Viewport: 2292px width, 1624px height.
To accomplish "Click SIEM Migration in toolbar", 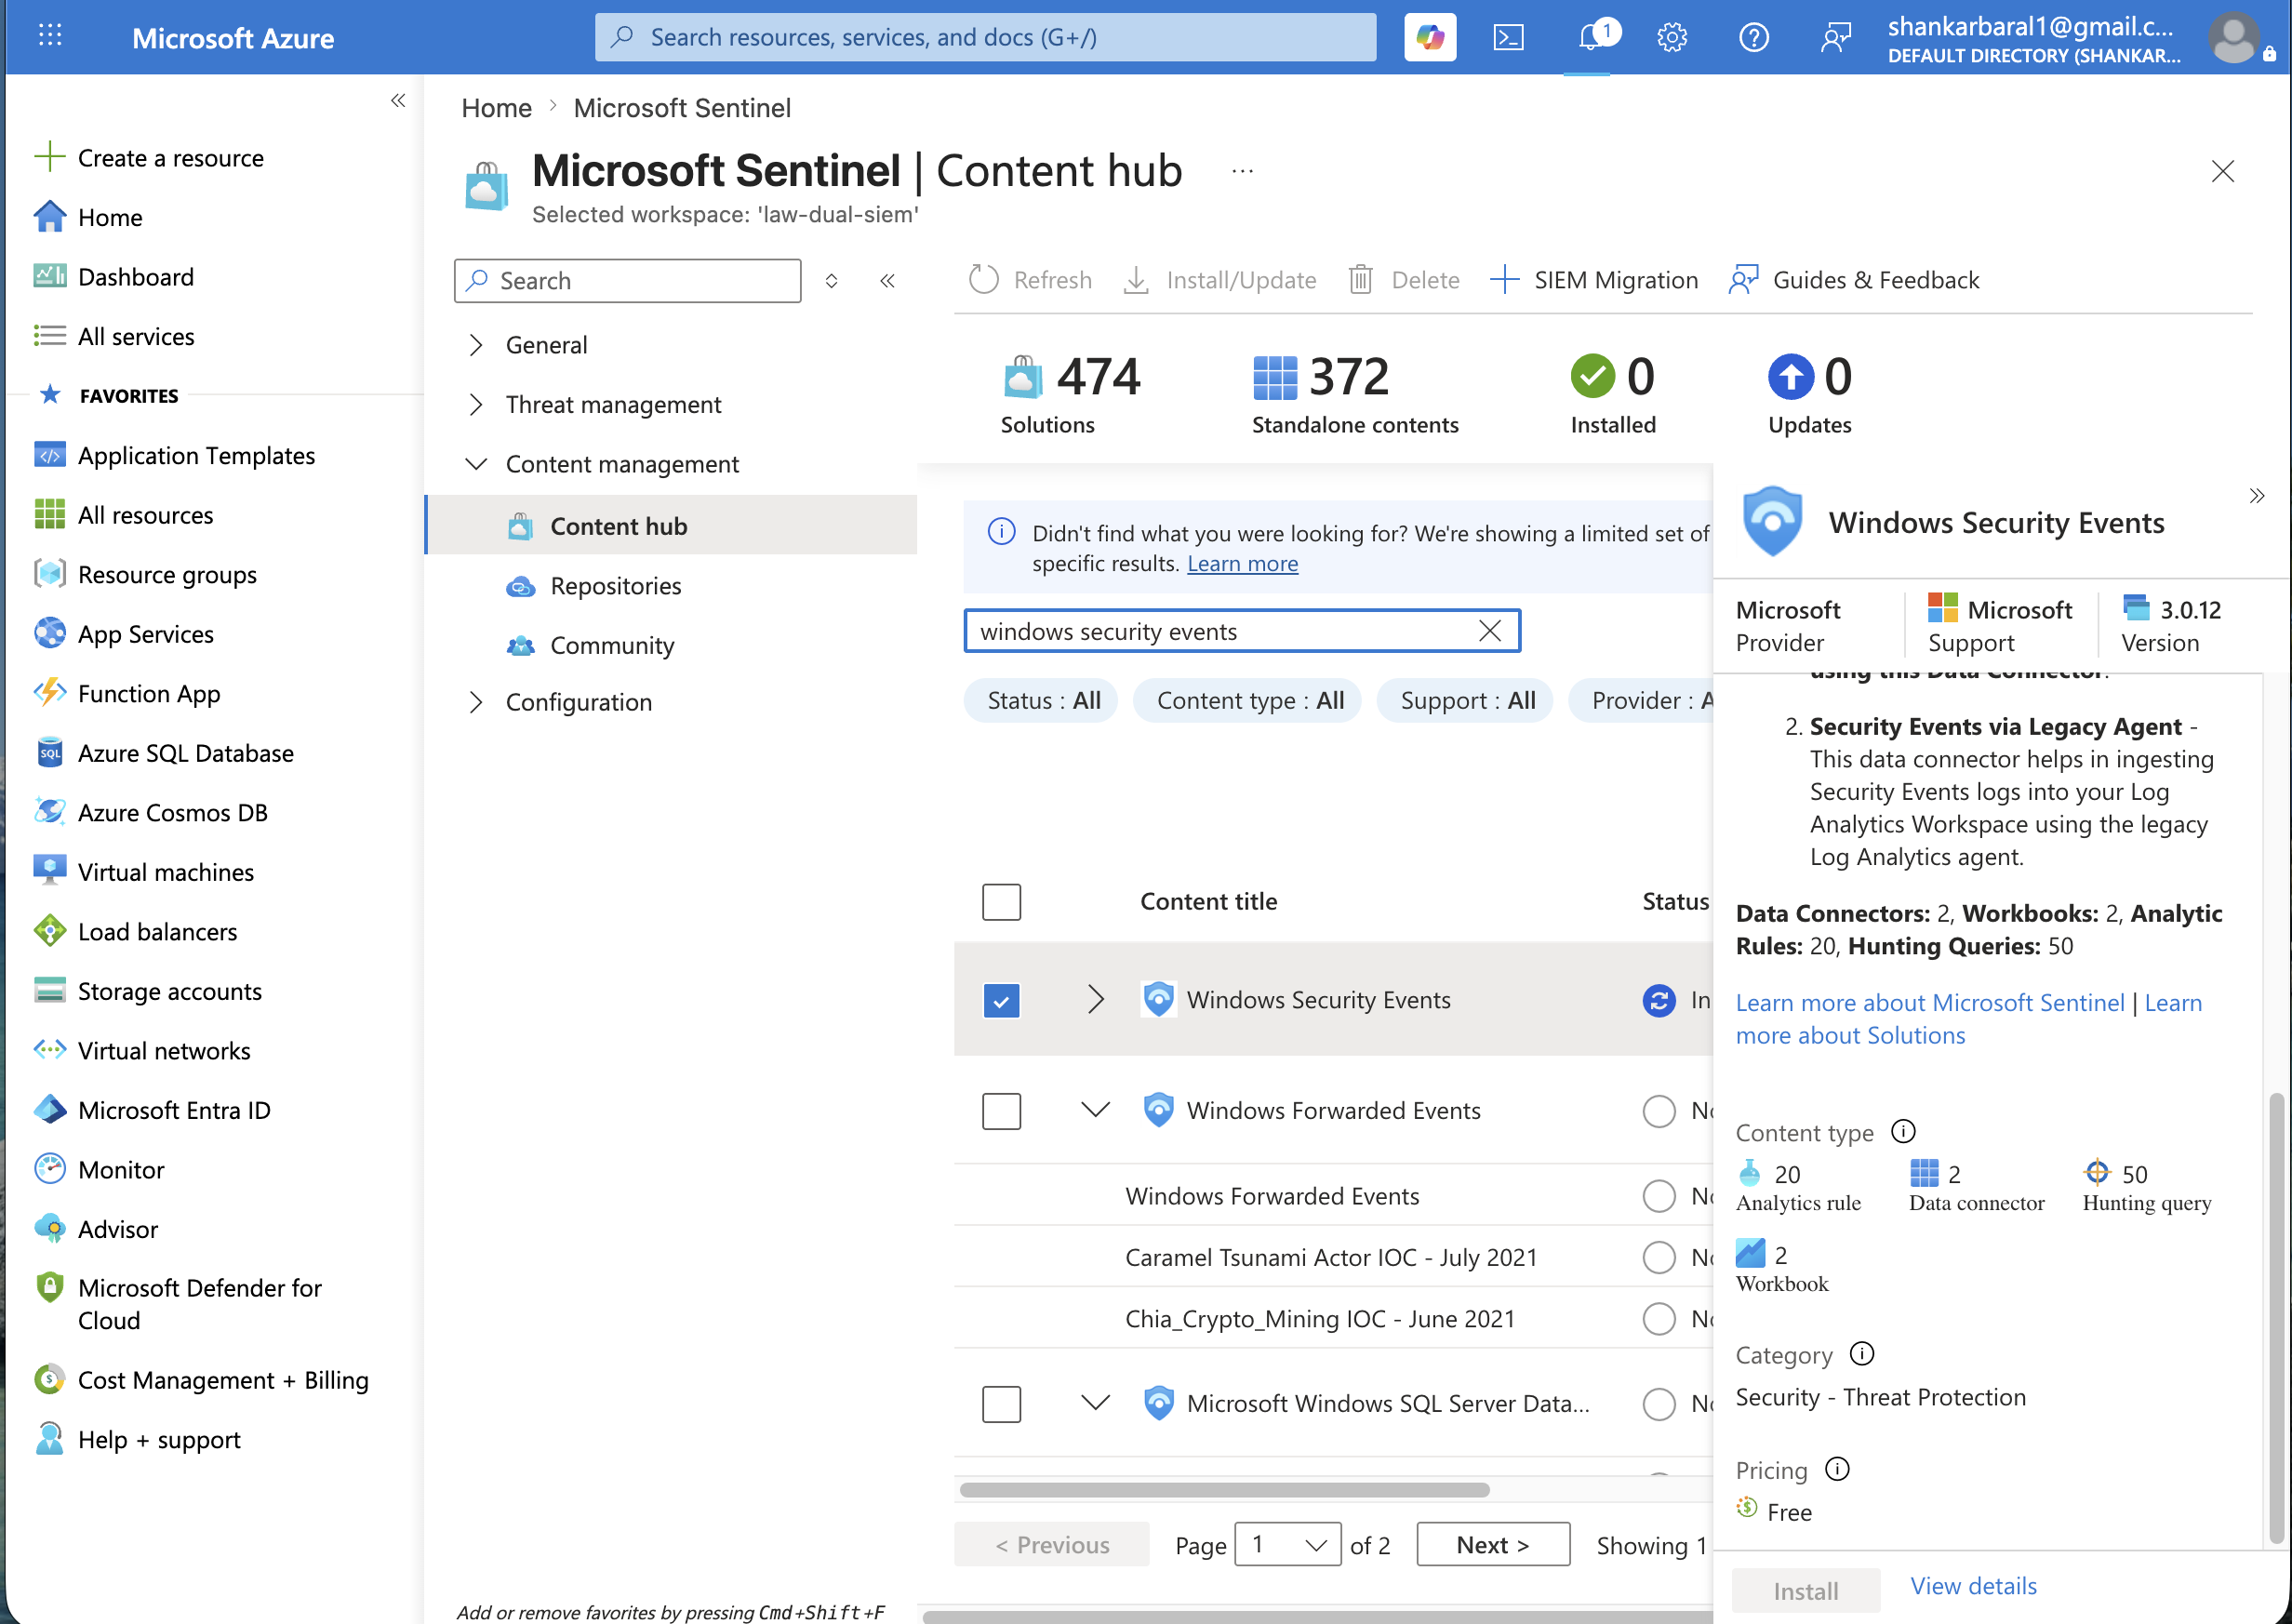I will [x=1594, y=279].
